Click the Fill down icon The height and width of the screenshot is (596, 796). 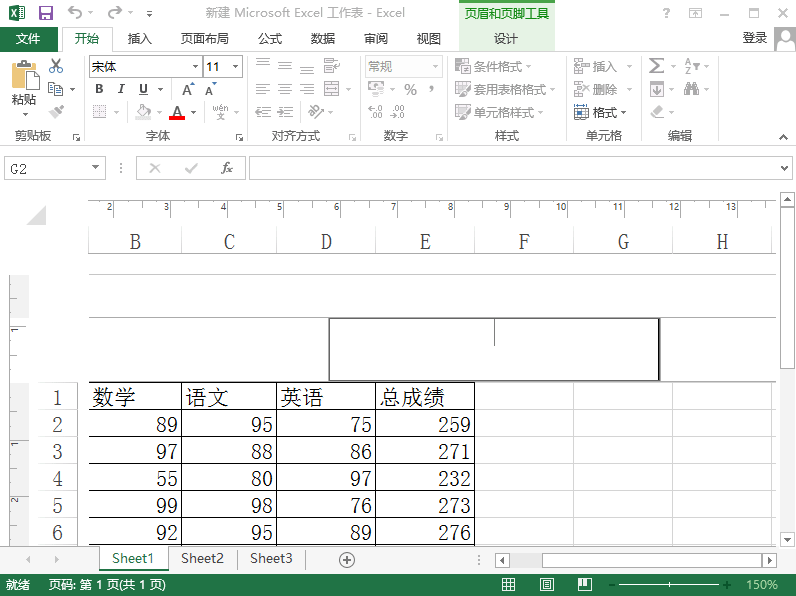pos(657,89)
